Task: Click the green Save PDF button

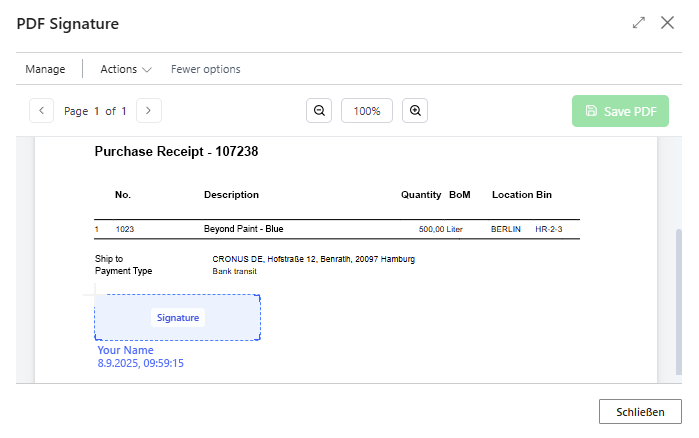Action: pos(620,111)
